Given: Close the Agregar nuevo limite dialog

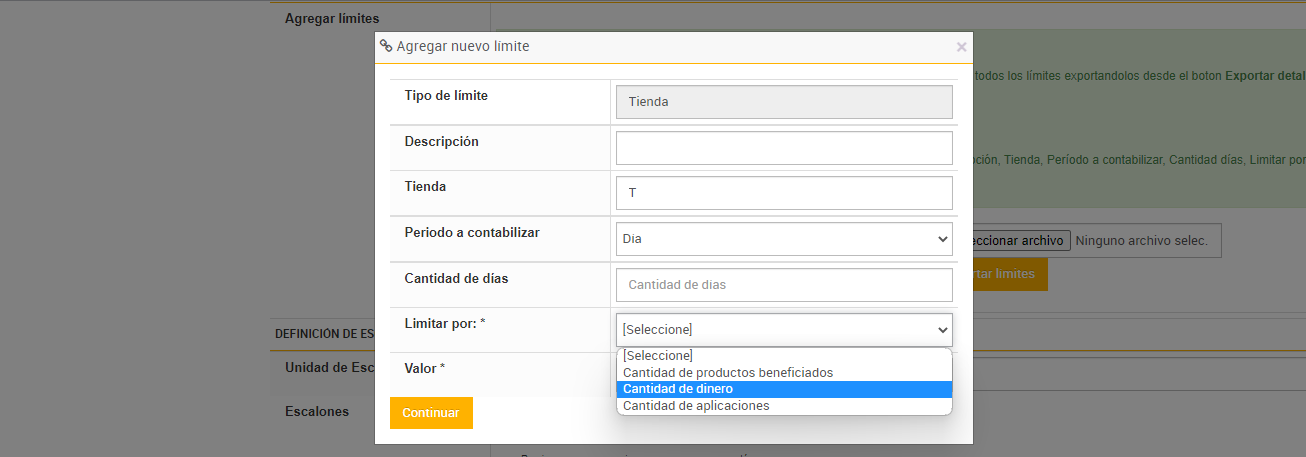Looking at the screenshot, I should (961, 47).
